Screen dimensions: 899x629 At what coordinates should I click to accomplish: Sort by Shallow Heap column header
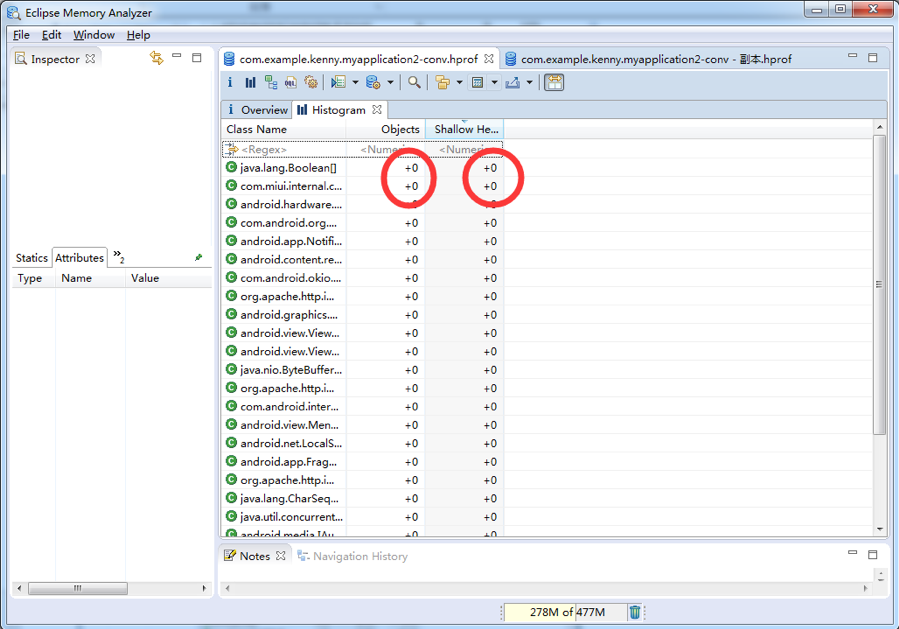[x=464, y=129]
